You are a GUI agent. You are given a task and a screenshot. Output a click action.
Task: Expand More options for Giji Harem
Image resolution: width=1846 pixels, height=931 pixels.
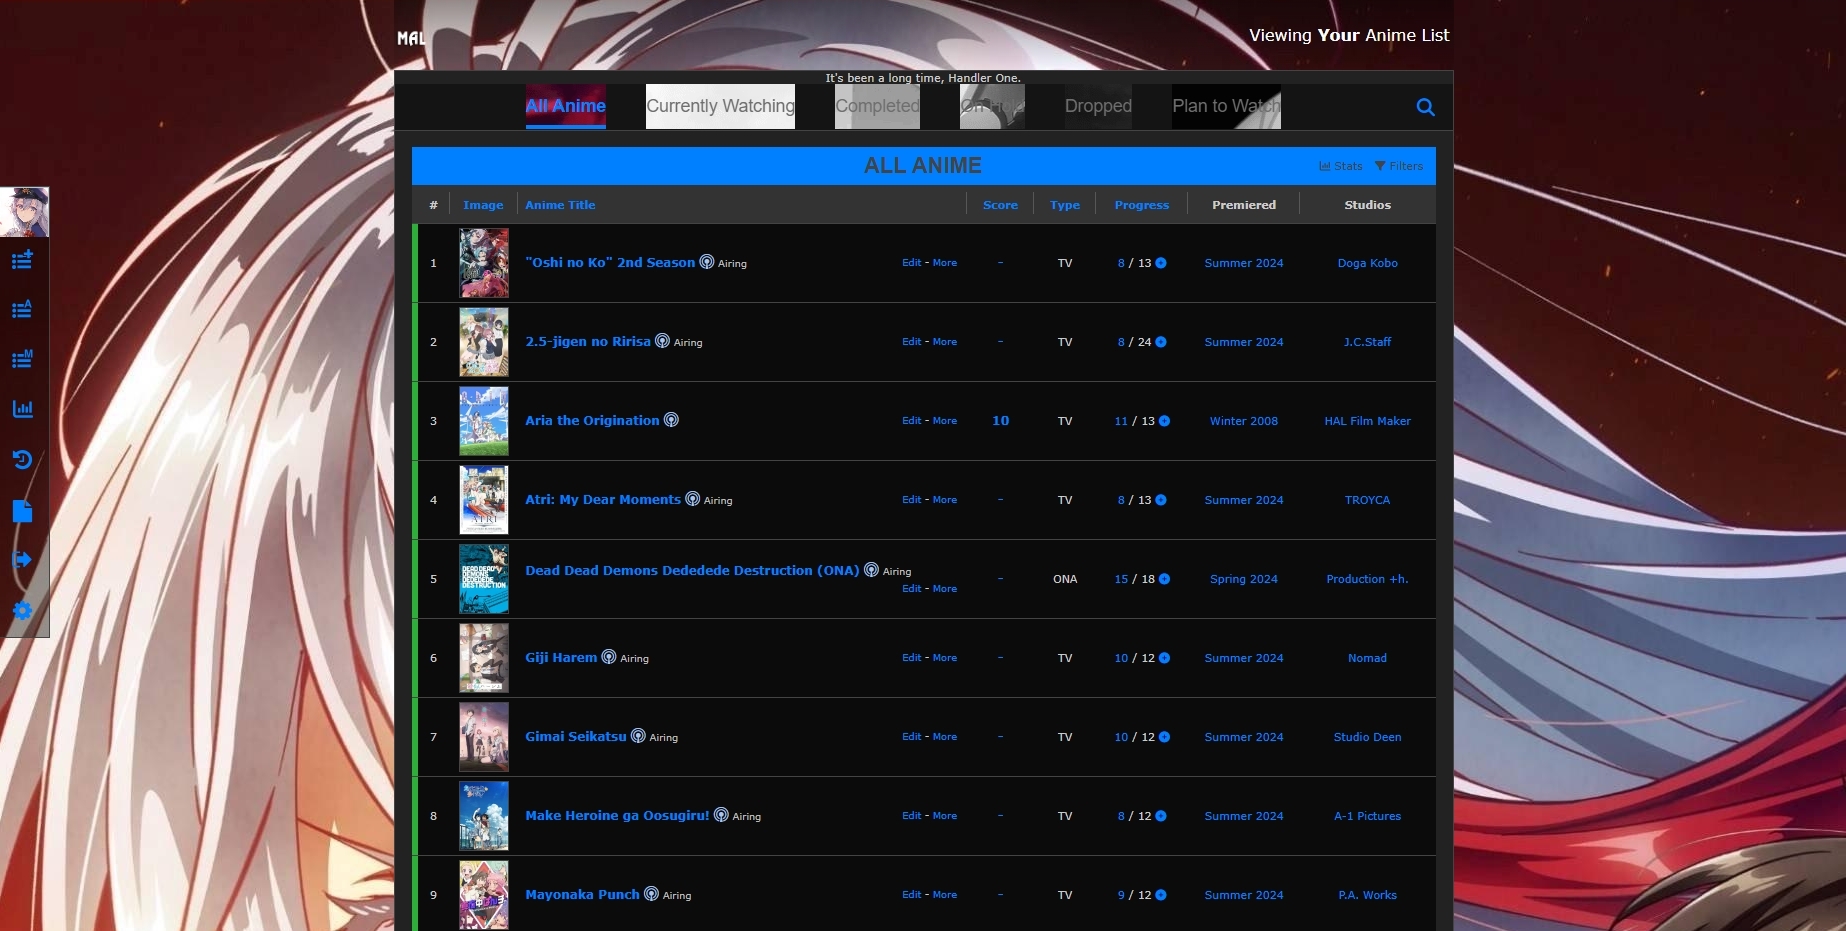pos(945,658)
